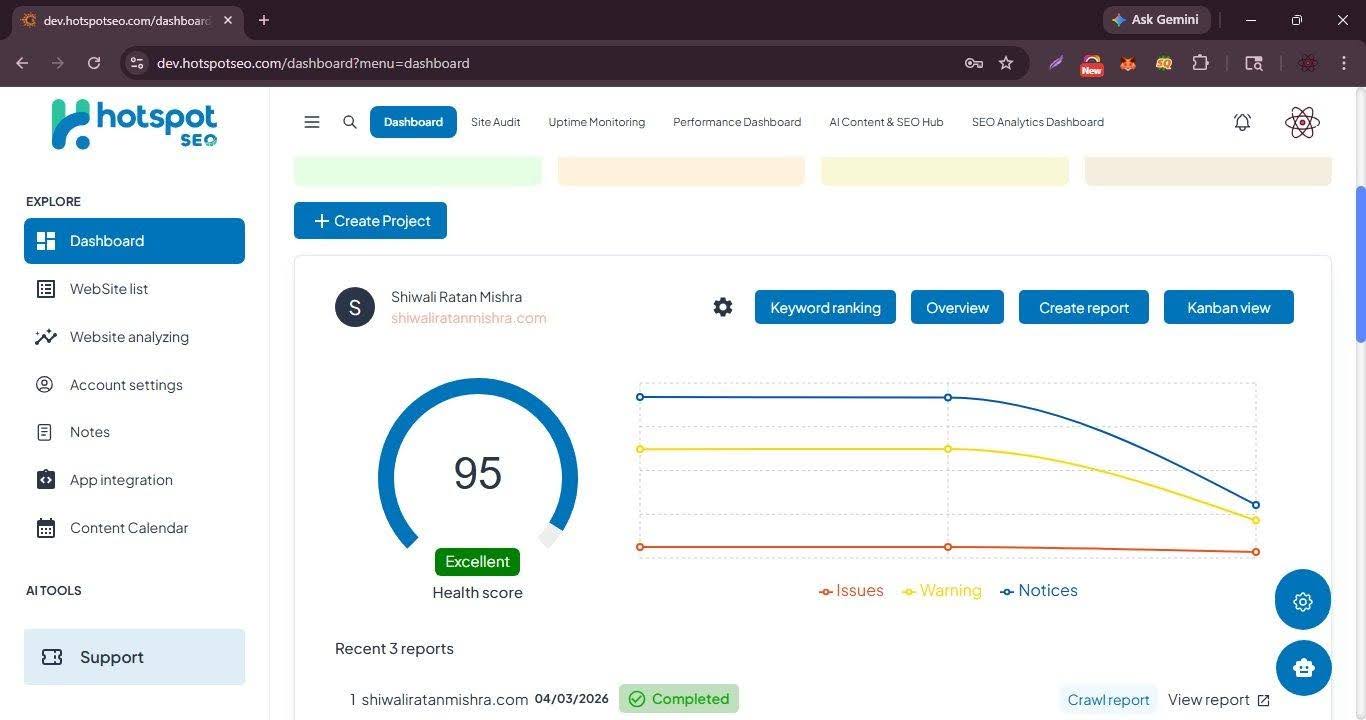
Task: Click the floating gear settings button
Action: [1303, 600]
